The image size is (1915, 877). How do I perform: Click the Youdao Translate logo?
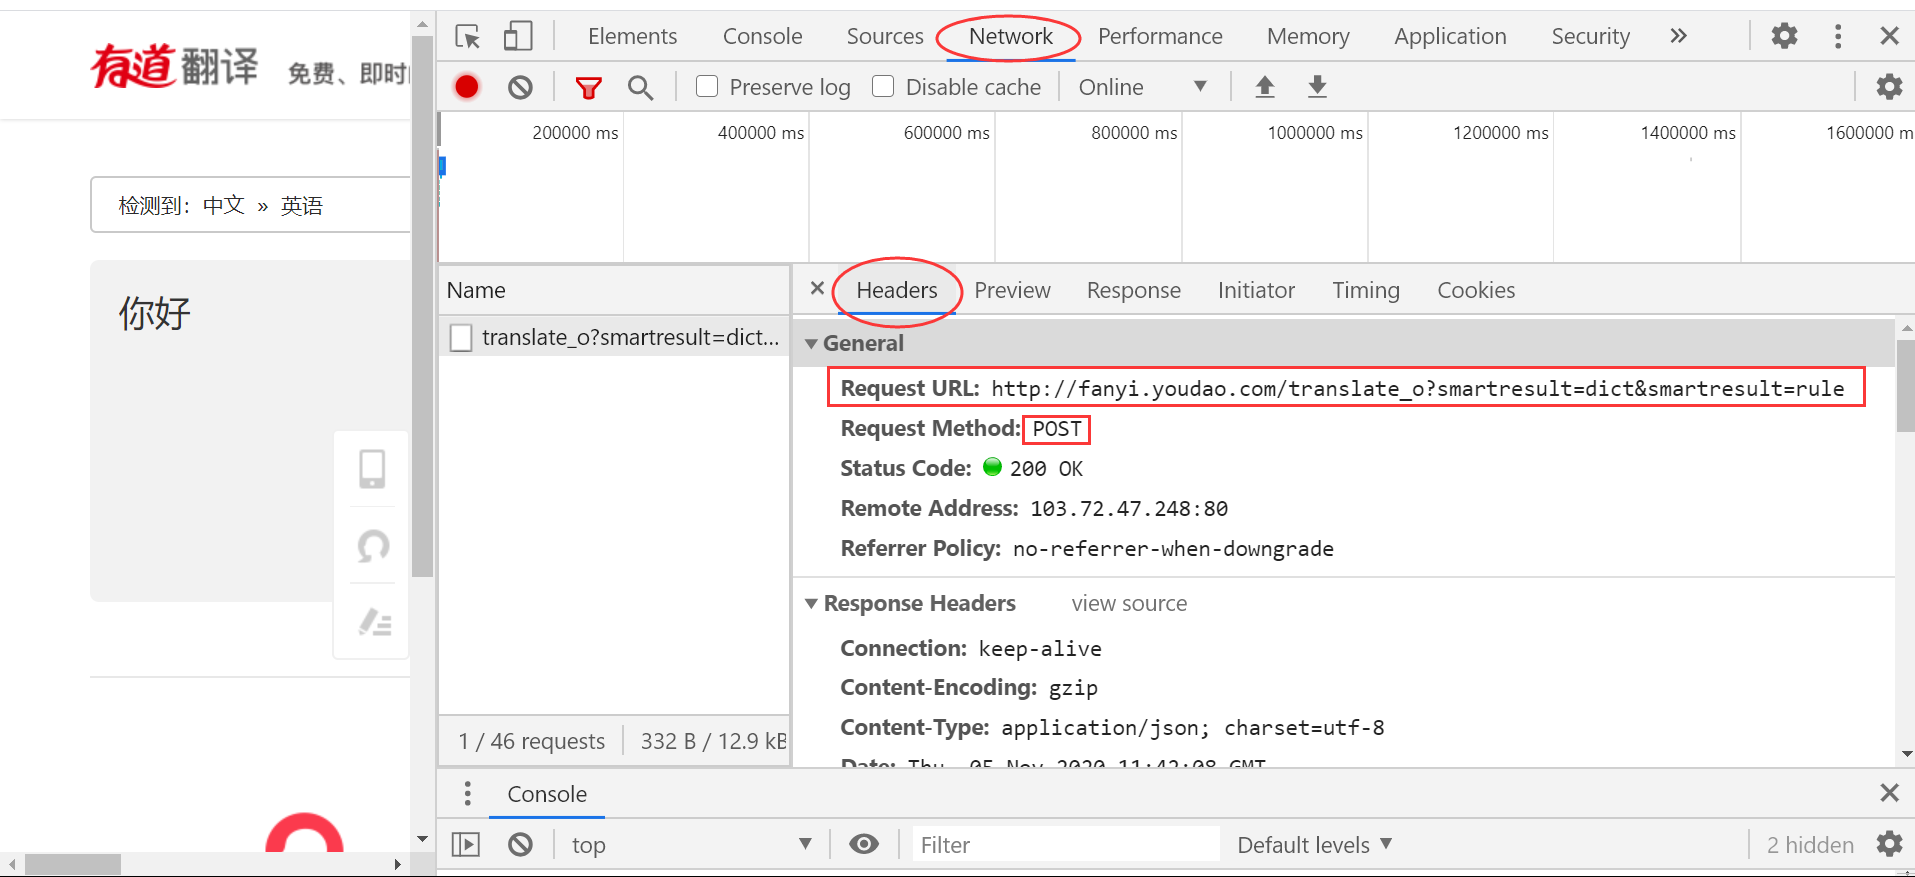click(174, 67)
